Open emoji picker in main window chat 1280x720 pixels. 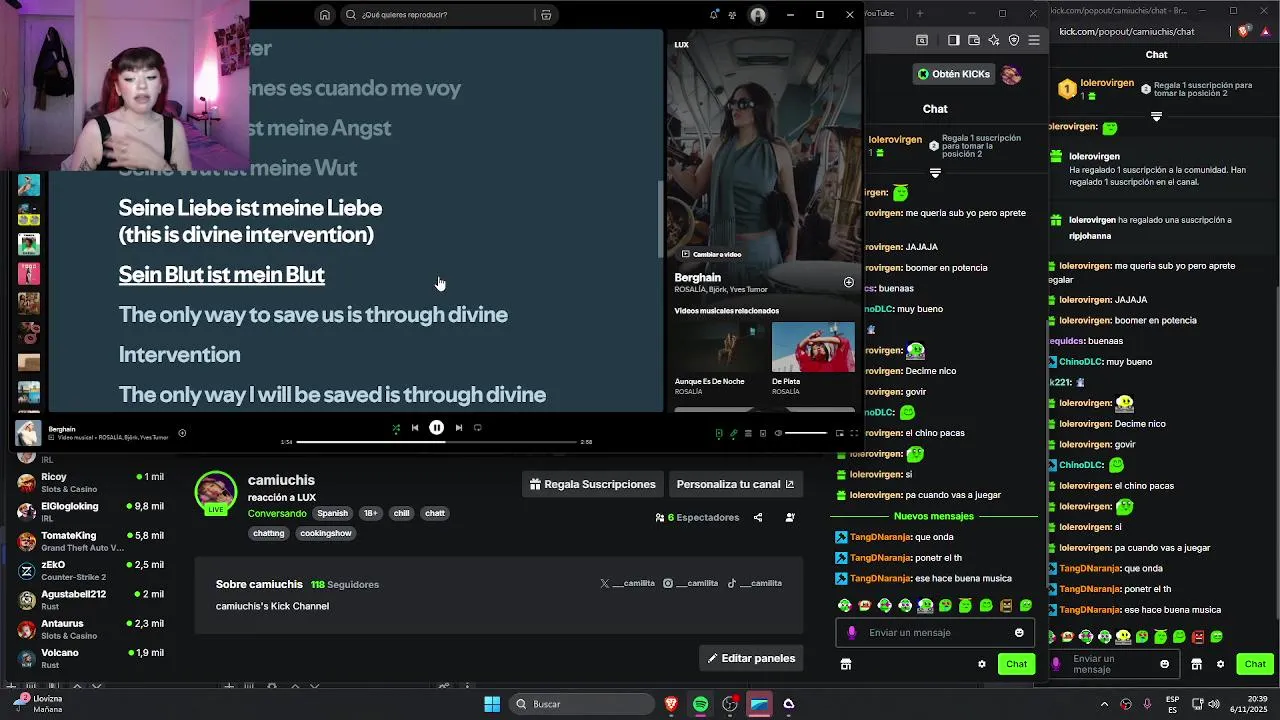[1019, 632]
